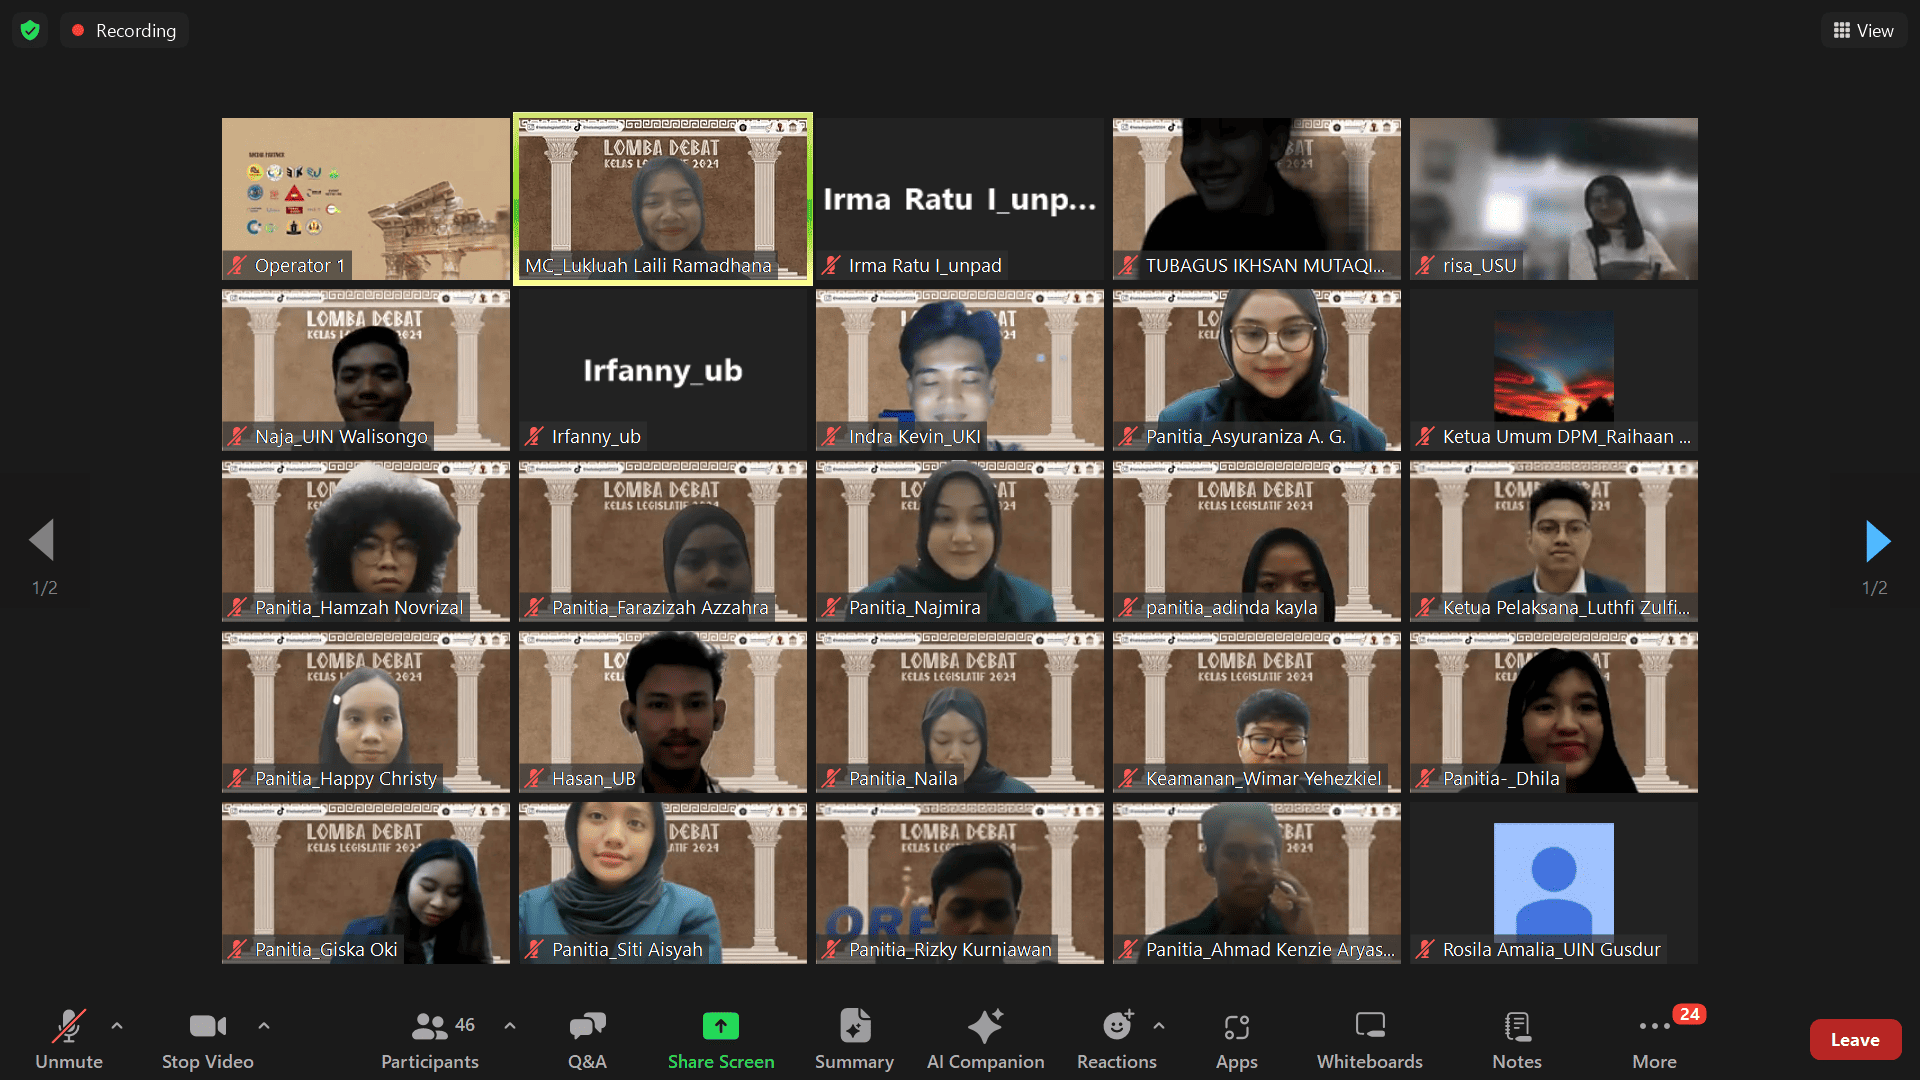Viewport: 1920px width, 1080px height.
Task: Open Whiteboards
Action: tap(1369, 1039)
